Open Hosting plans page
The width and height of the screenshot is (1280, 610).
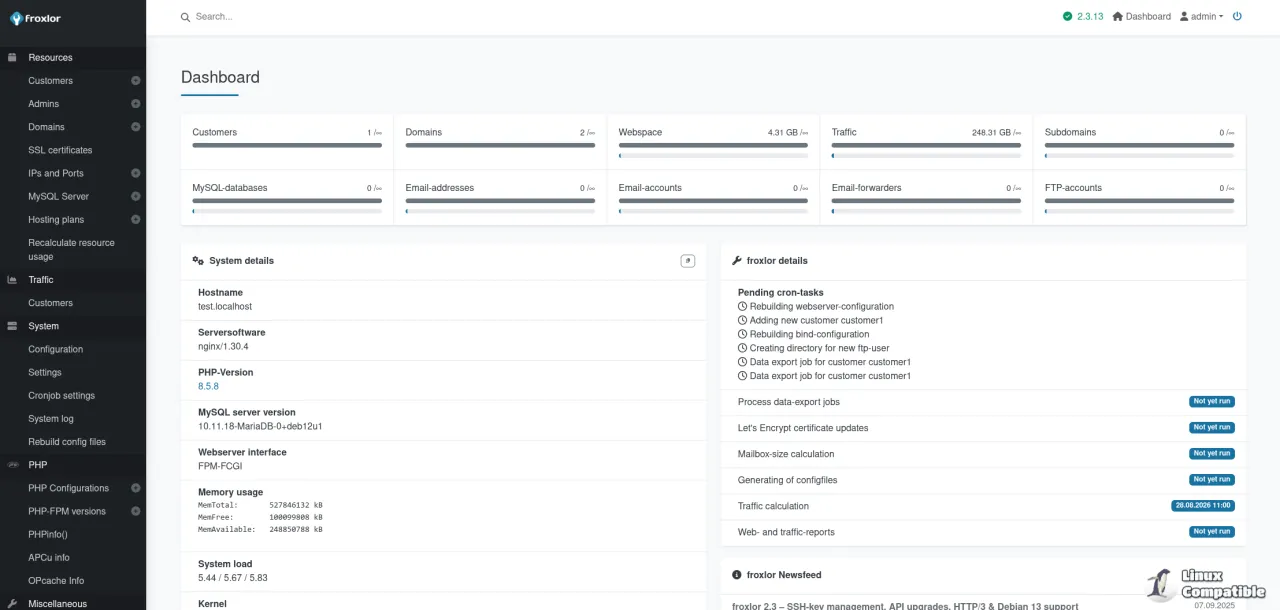point(56,219)
